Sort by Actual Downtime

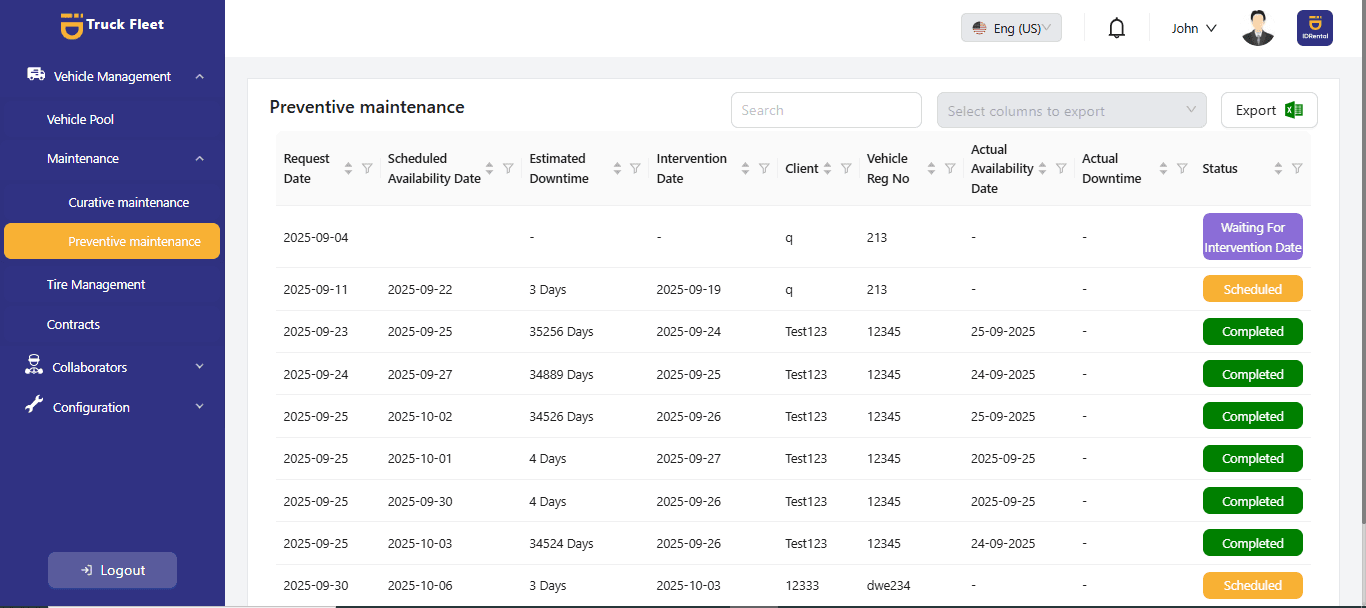tap(1163, 168)
